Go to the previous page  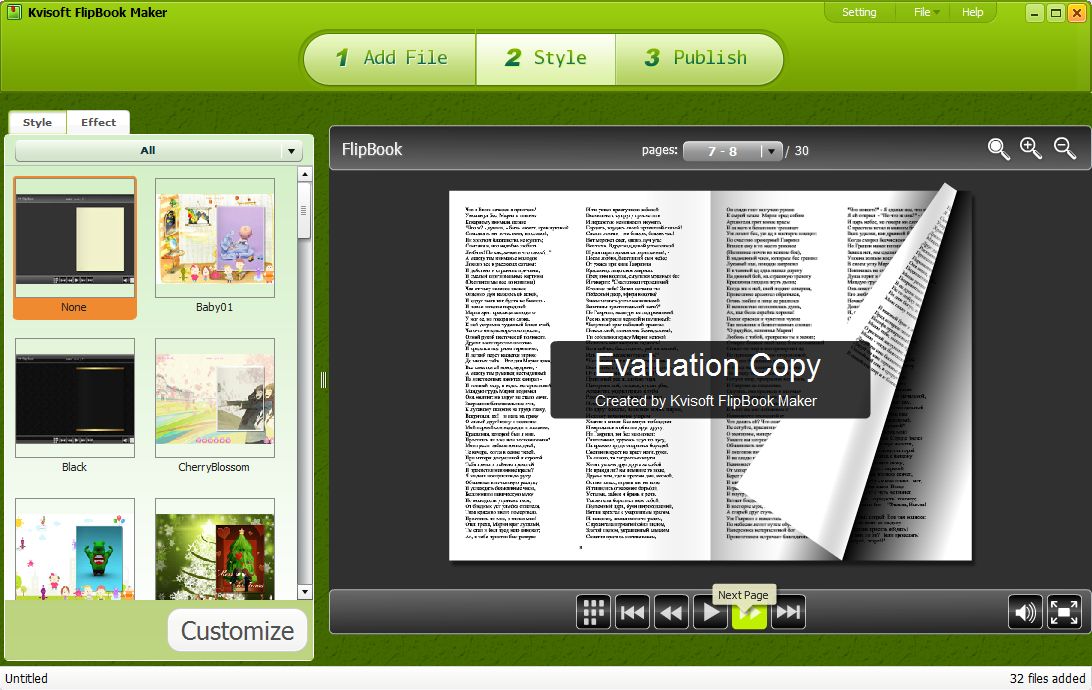click(671, 612)
